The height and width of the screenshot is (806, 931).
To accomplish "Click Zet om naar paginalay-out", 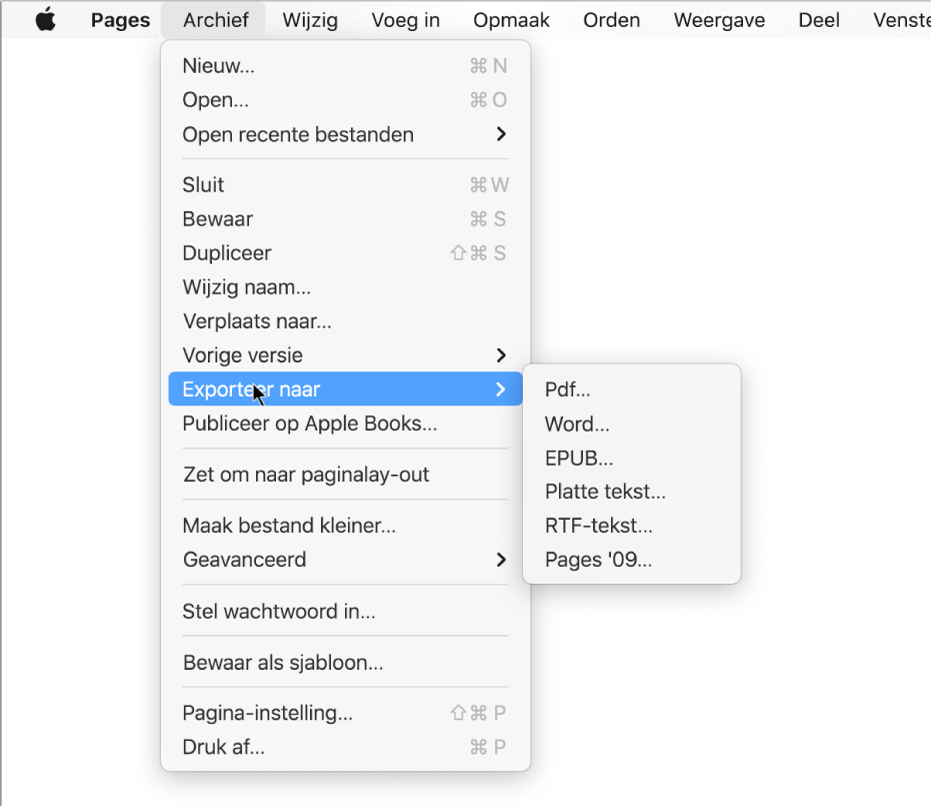I will (x=306, y=475).
